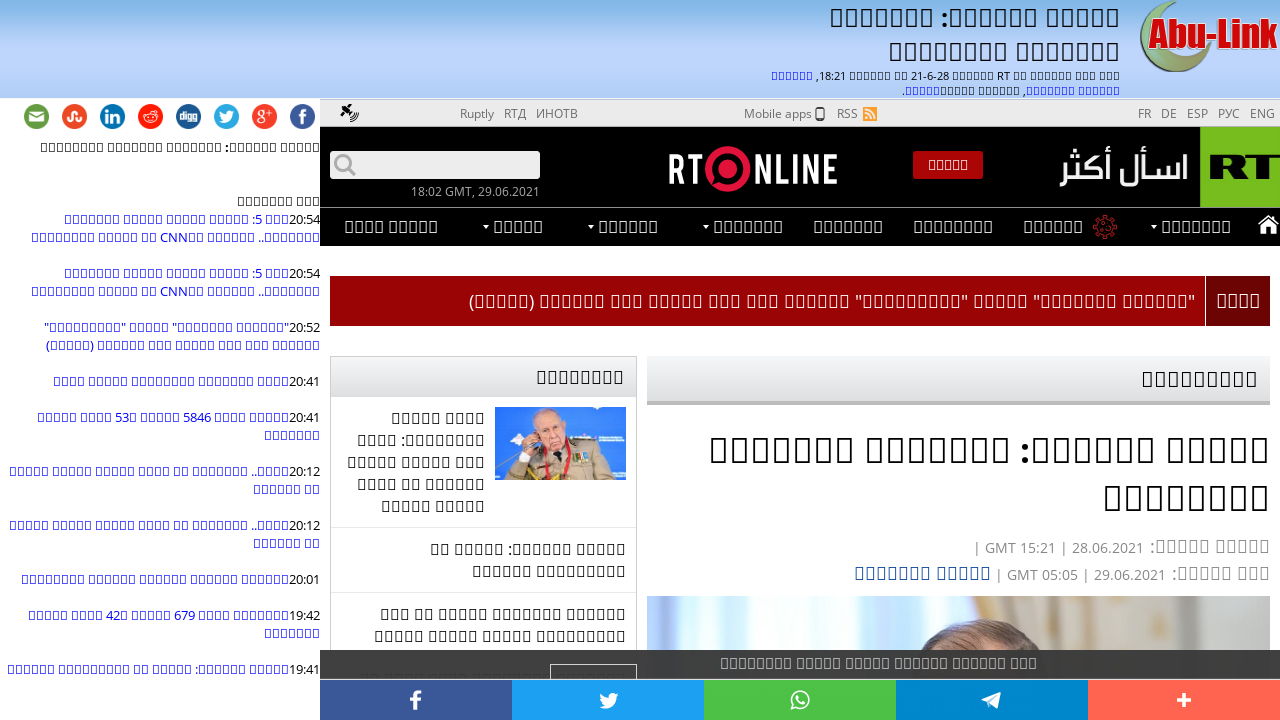The width and height of the screenshot is (1280, 720).
Task: Open the RSS text link
Action: point(847,114)
